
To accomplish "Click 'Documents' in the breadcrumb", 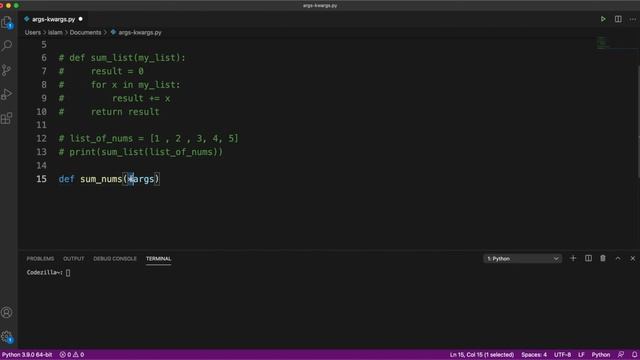I will click(x=85, y=33).
